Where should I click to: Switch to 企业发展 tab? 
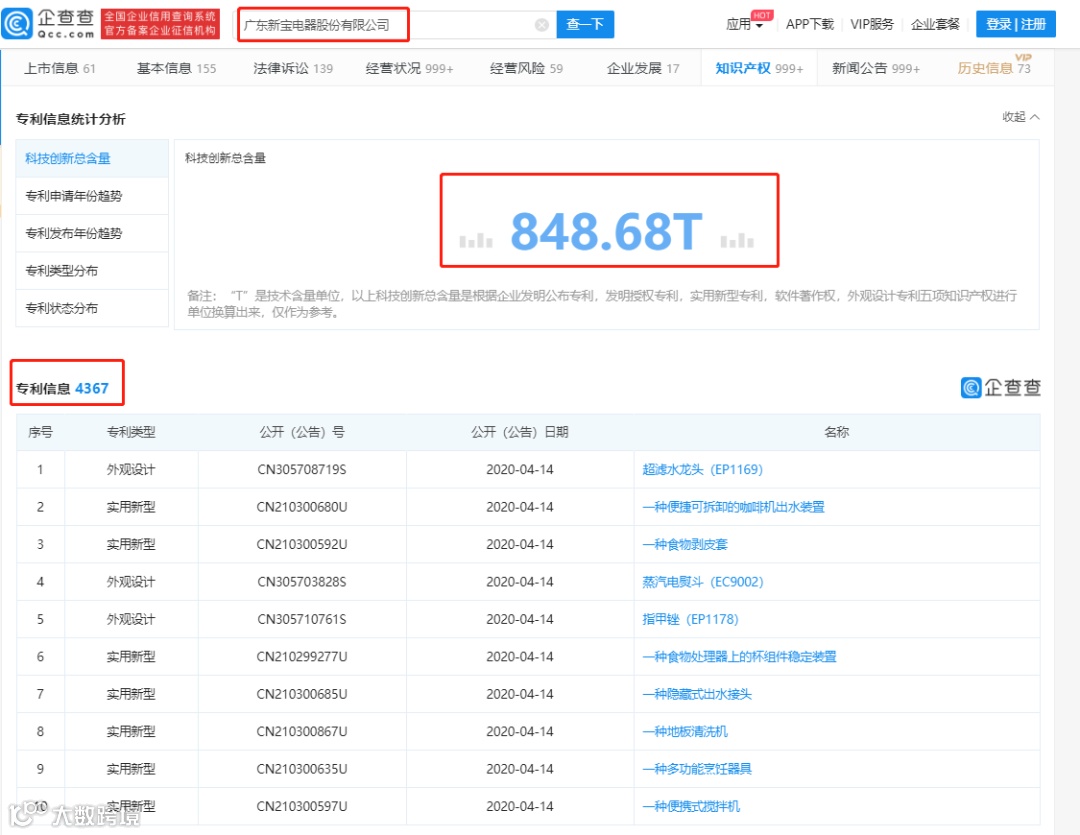(643, 68)
